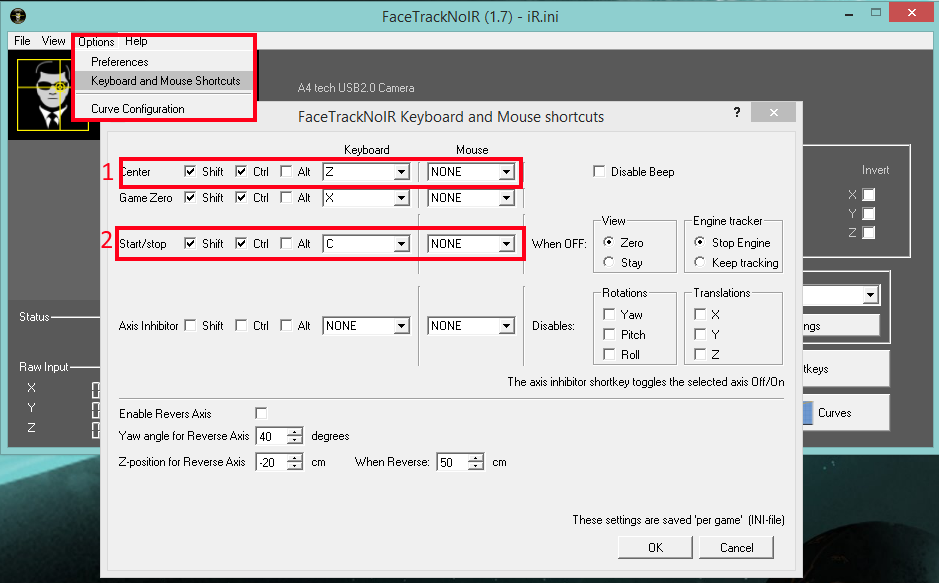The height and width of the screenshot is (583, 939).
Task: Open Axis Inhibitor mouse button dropdown
Action: tap(471, 326)
